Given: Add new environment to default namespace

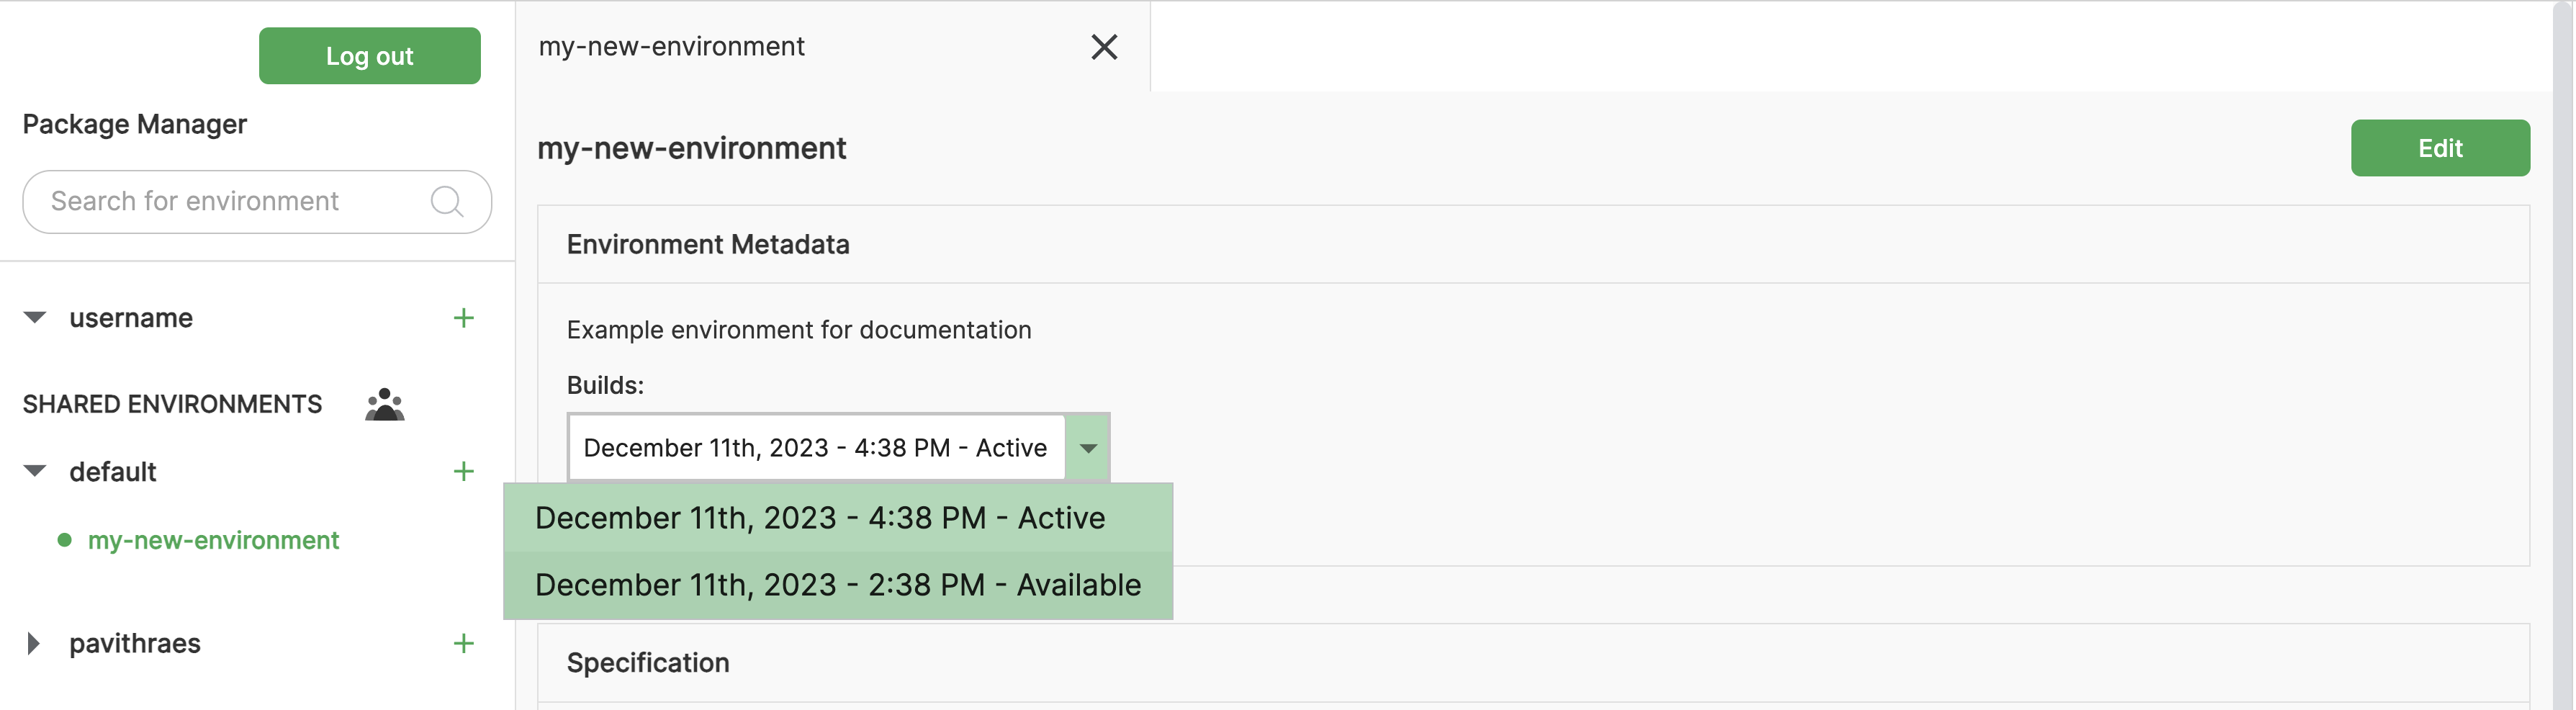Looking at the screenshot, I should [463, 472].
